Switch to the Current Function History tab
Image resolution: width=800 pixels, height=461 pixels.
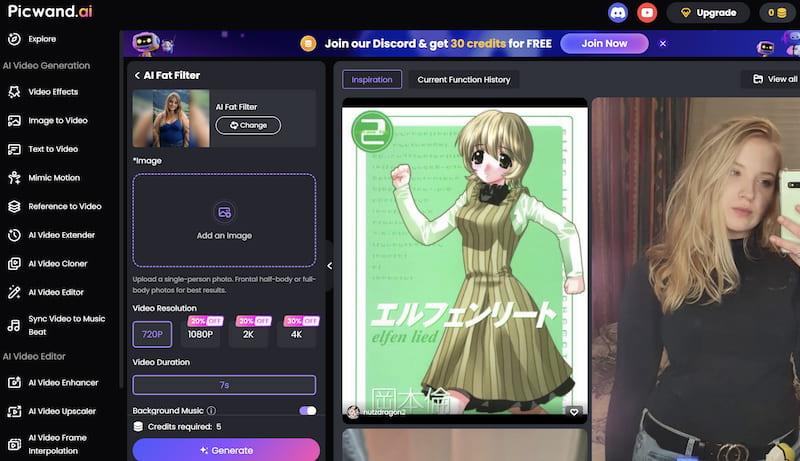[464, 80]
